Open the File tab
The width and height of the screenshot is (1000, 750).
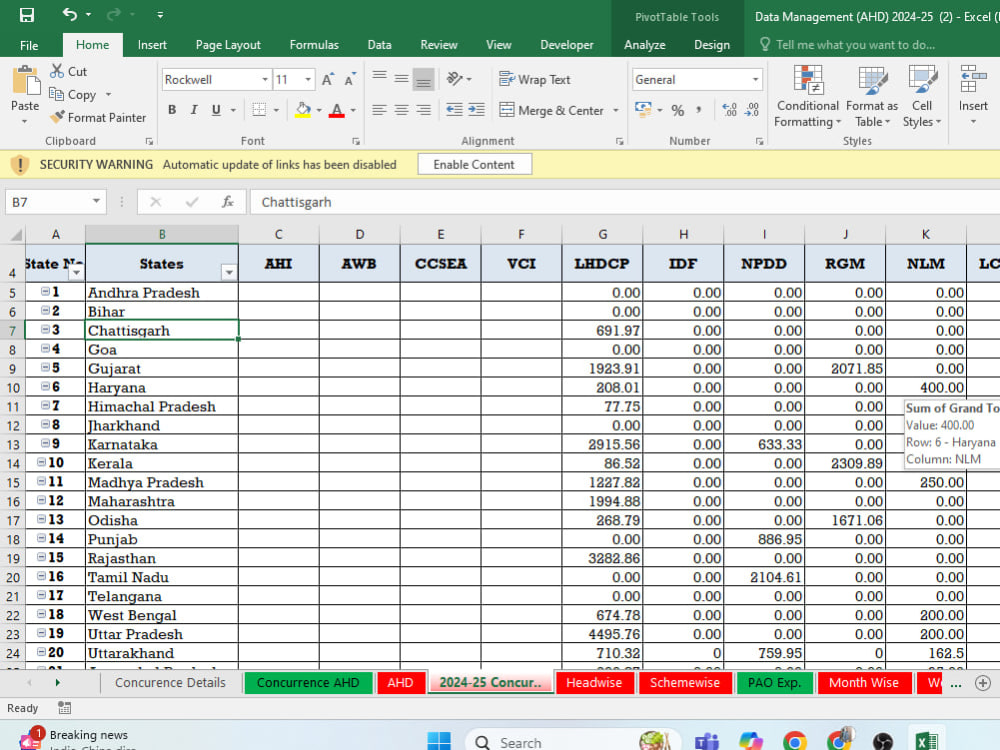[29, 45]
